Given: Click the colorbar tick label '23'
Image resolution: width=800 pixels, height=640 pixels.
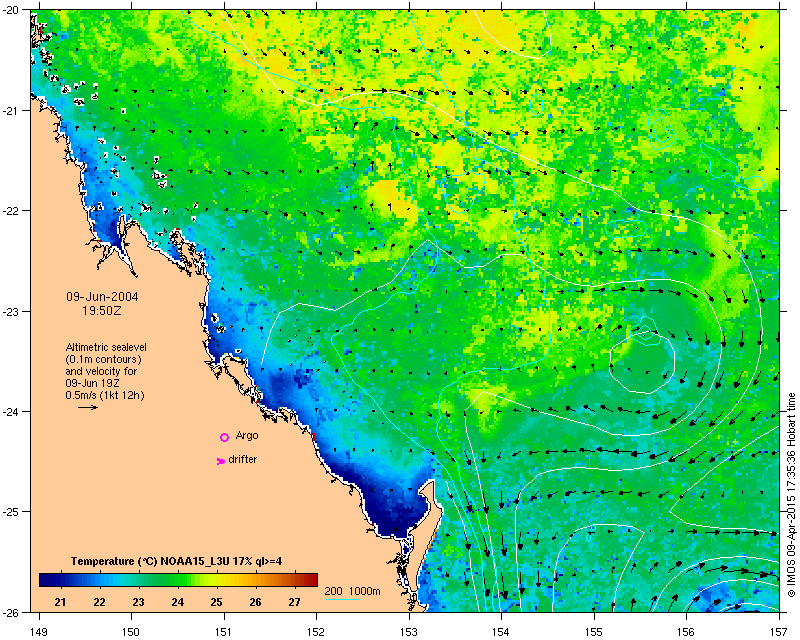Looking at the screenshot, I should [138, 602].
